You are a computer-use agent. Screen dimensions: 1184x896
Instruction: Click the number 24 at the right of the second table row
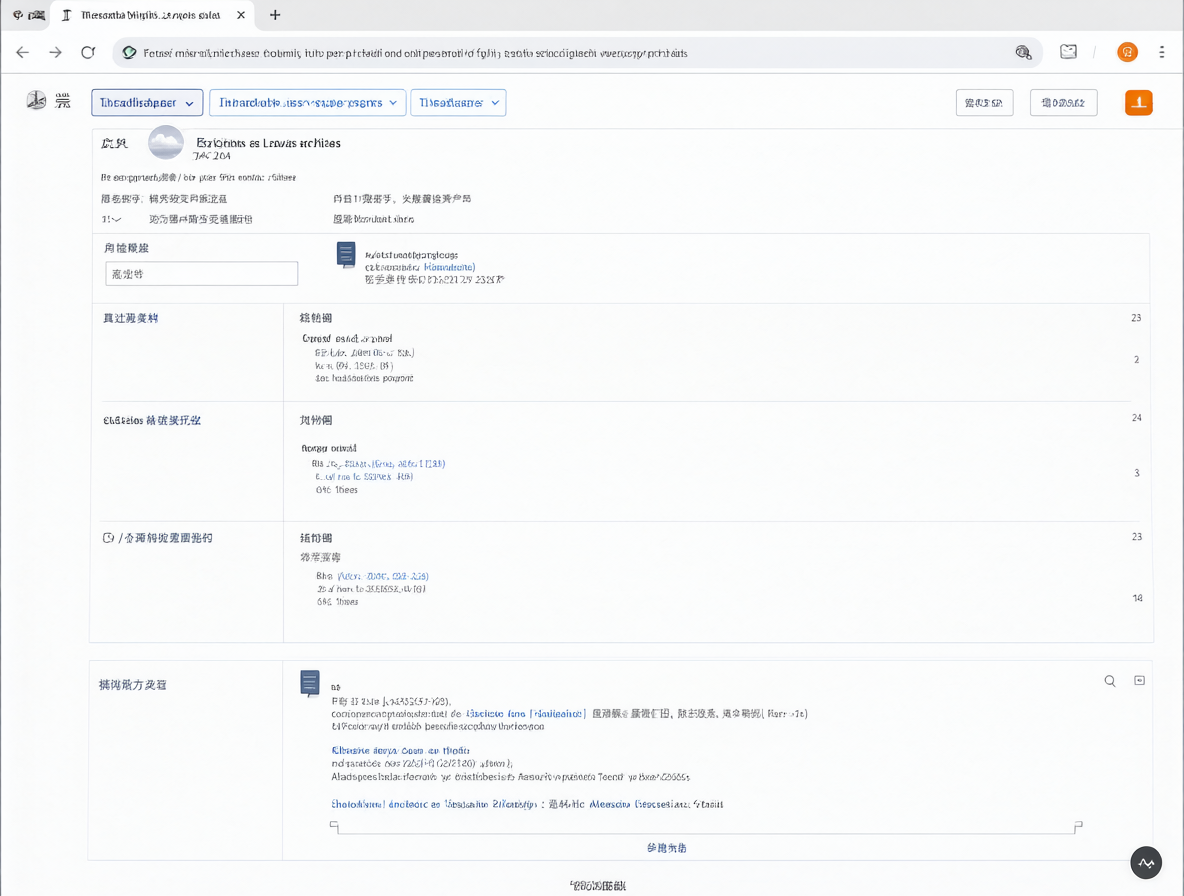pyautogui.click(x=1136, y=417)
